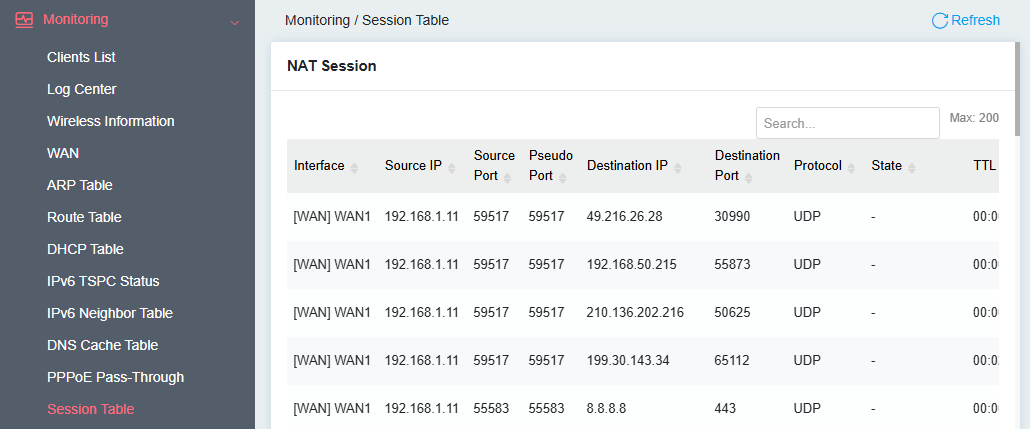Screen dimensions: 1030x429
Task: Click the Refresh circular arrow icon
Action: pos(939,20)
